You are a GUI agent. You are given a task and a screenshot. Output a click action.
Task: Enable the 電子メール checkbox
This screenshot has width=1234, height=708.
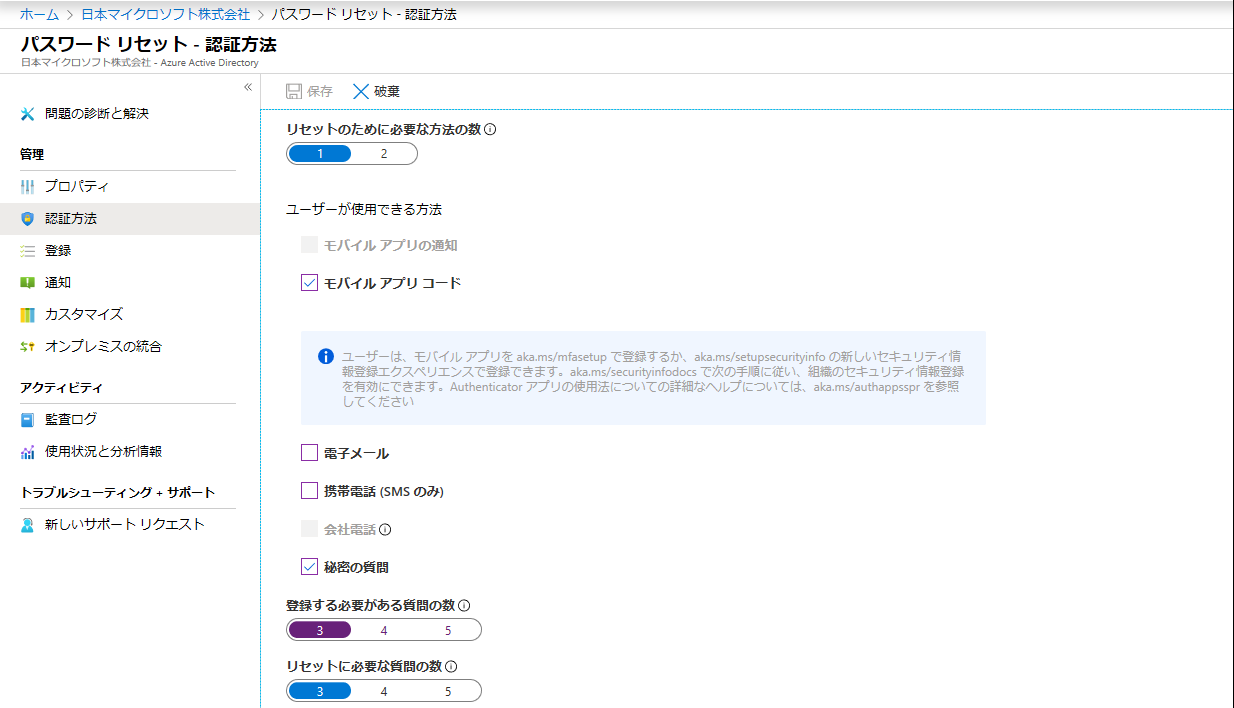[x=309, y=453]
